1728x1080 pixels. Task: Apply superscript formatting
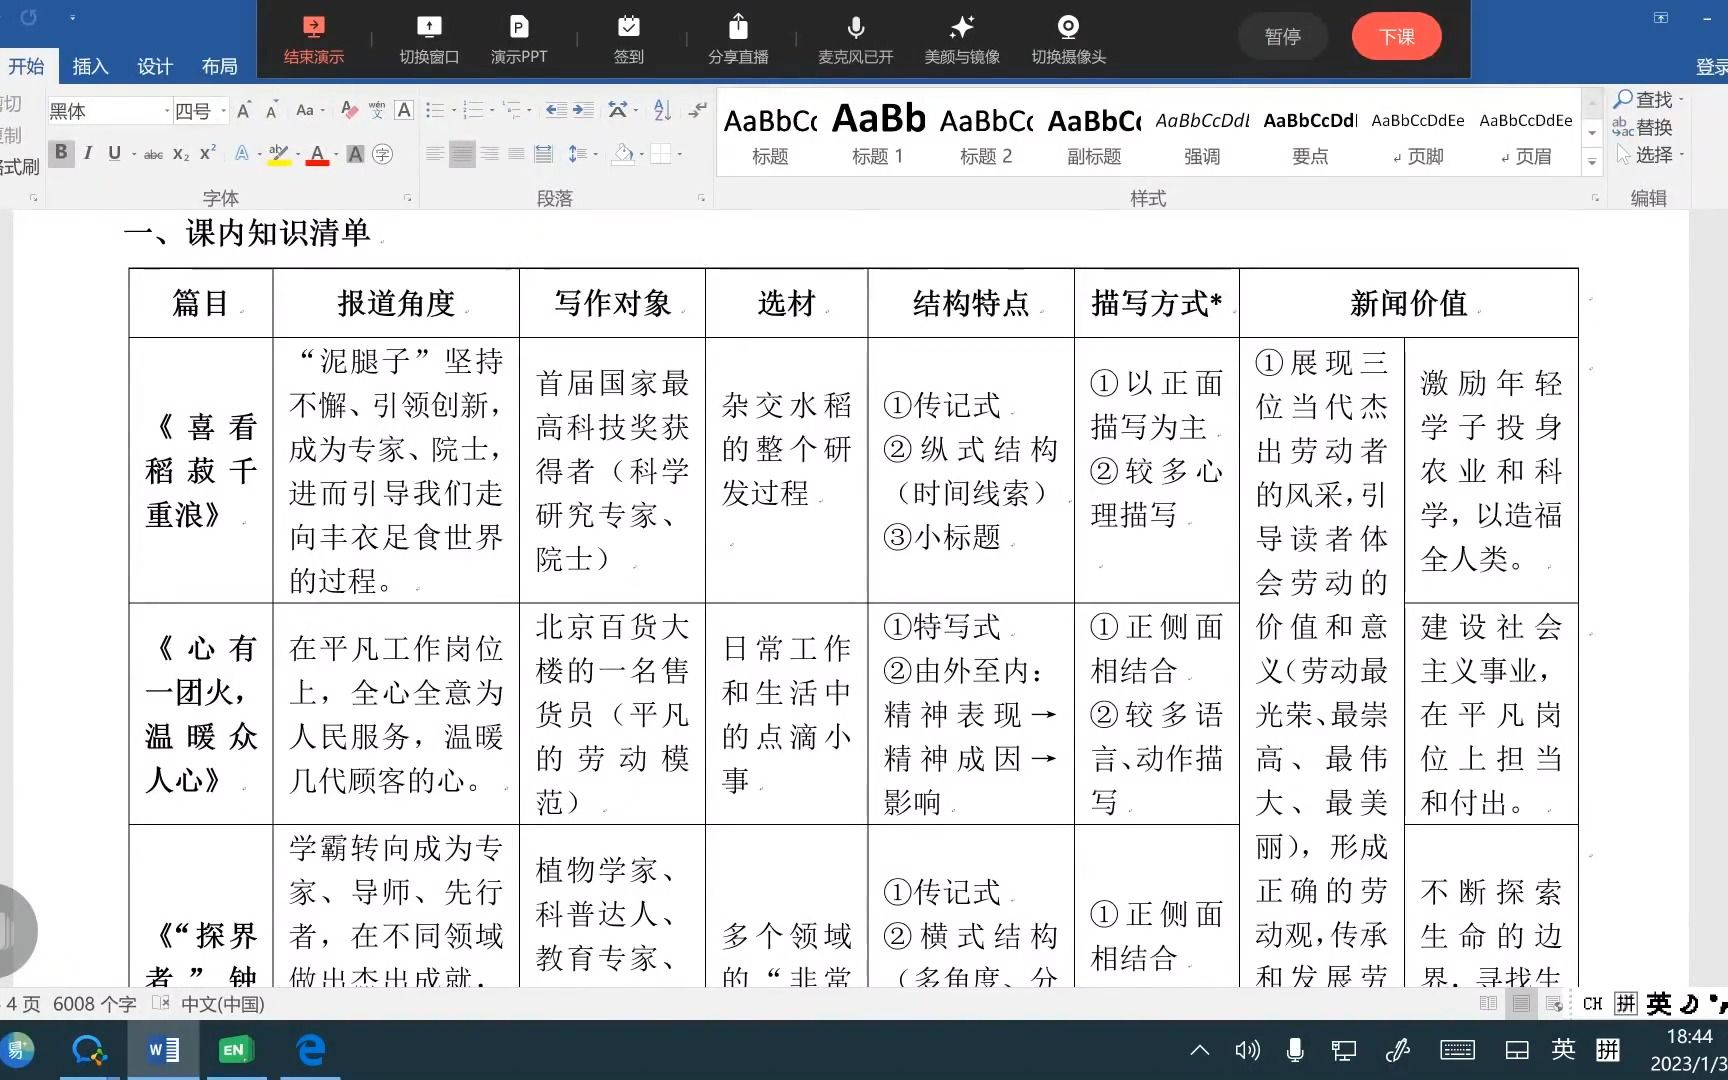[x=206, y=153]
